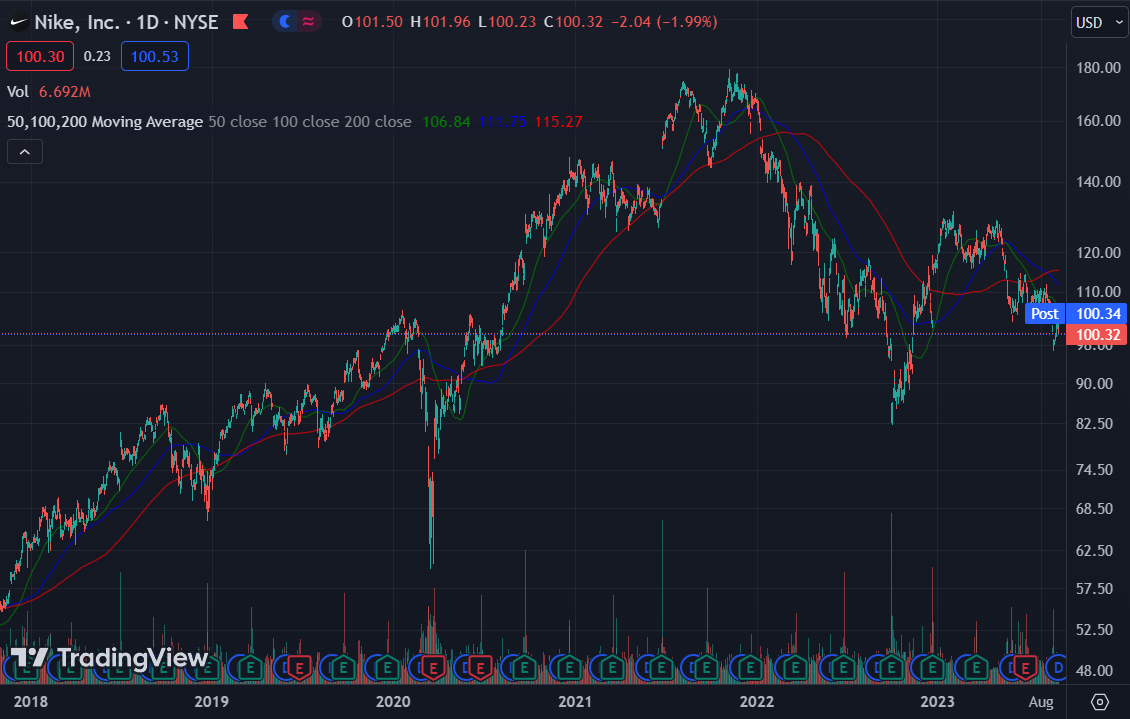The height and width of the screenshot is (719, 1130).
Task: Click the red 100.32 last price tag
Action: tap(1098, 334)
